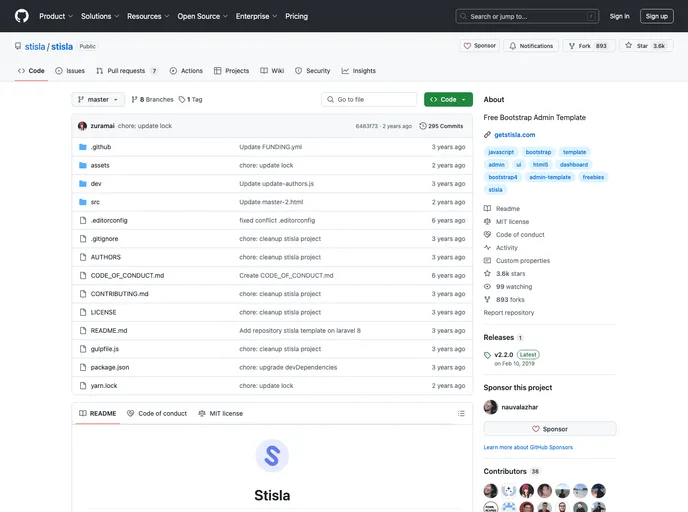Click Learn more about GitHub Sponsors
This screenshot has height=512, width=688.
[x=528, y=448]
